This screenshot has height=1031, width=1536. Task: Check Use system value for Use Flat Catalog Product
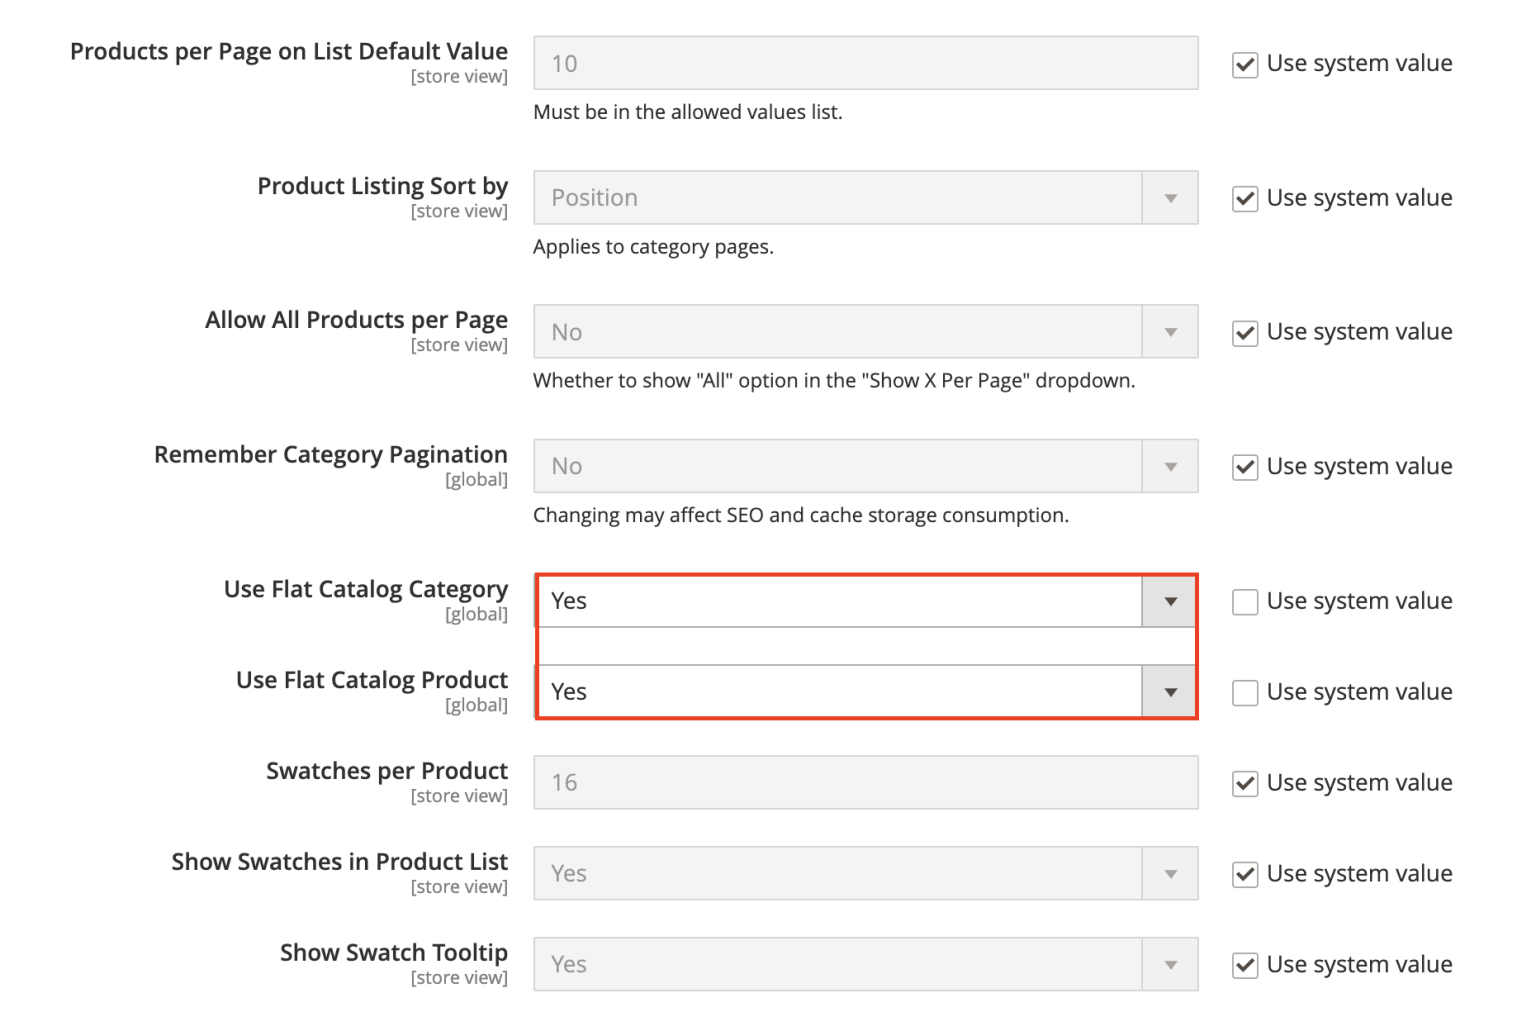click(x=1244, y=692)
